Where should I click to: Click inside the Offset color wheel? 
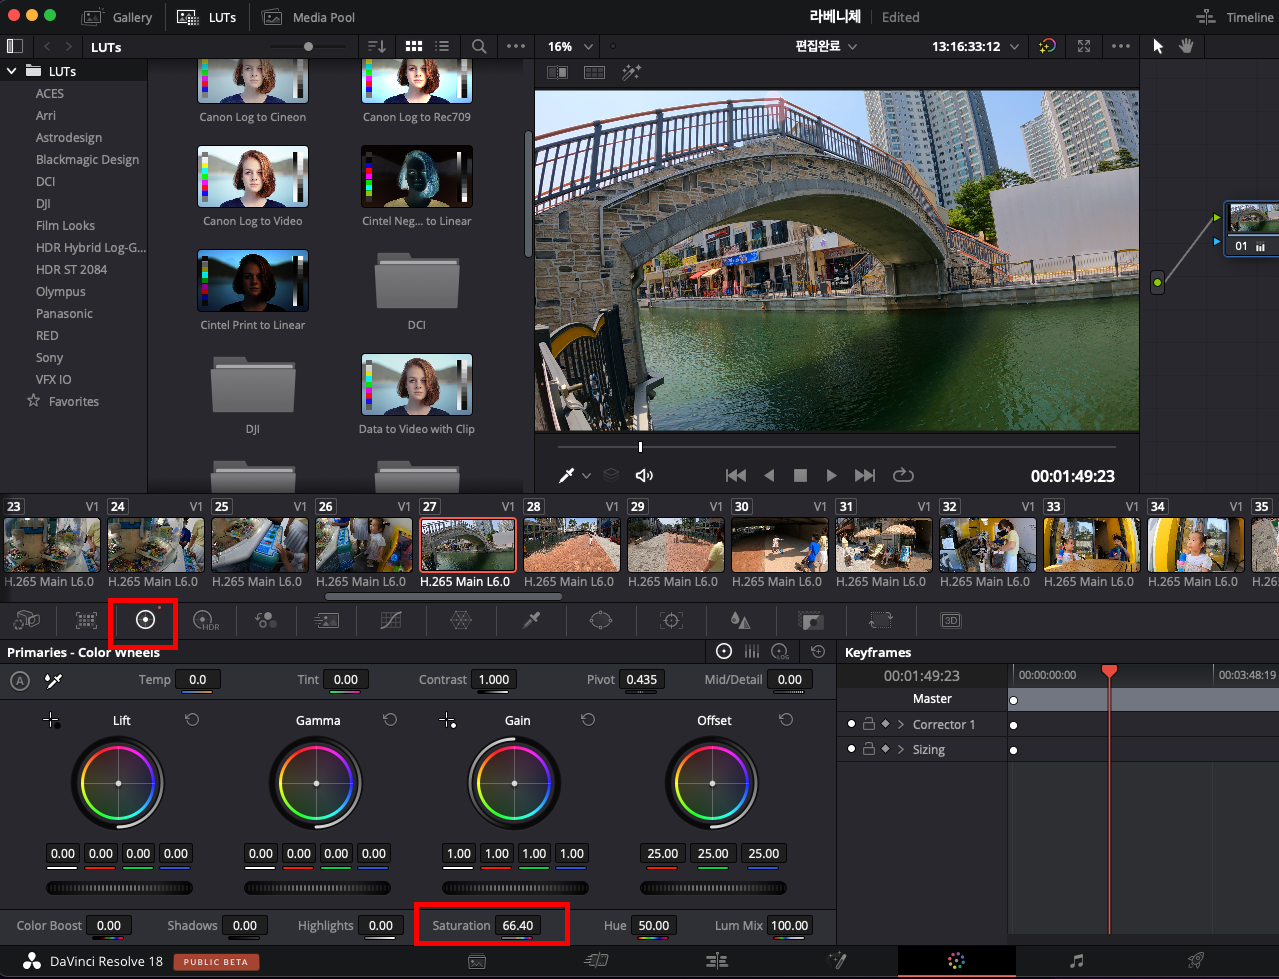712,783
